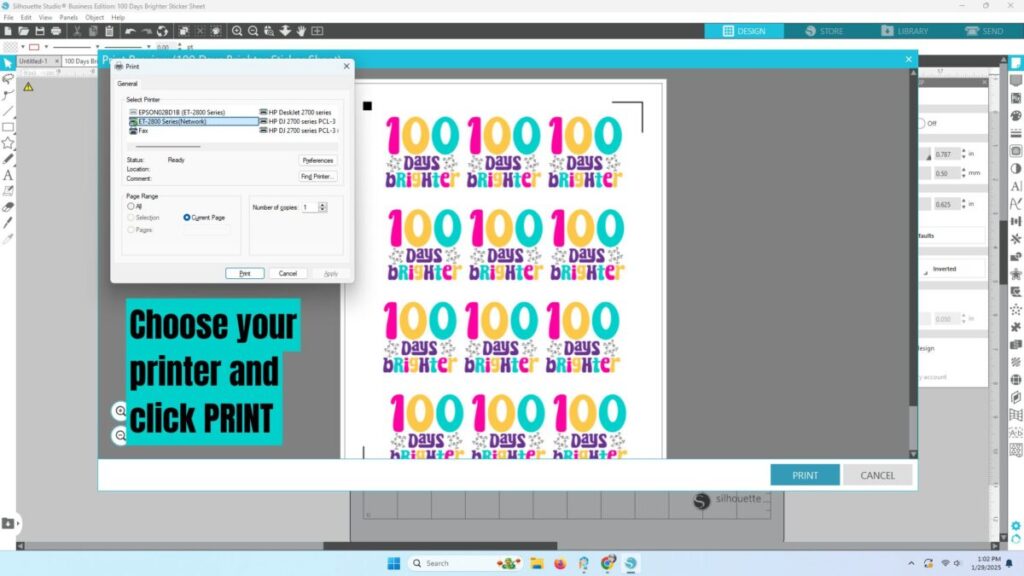The image size is (1024, 576).
Task: Click the Find Printer button
Action: coord(318,177)
